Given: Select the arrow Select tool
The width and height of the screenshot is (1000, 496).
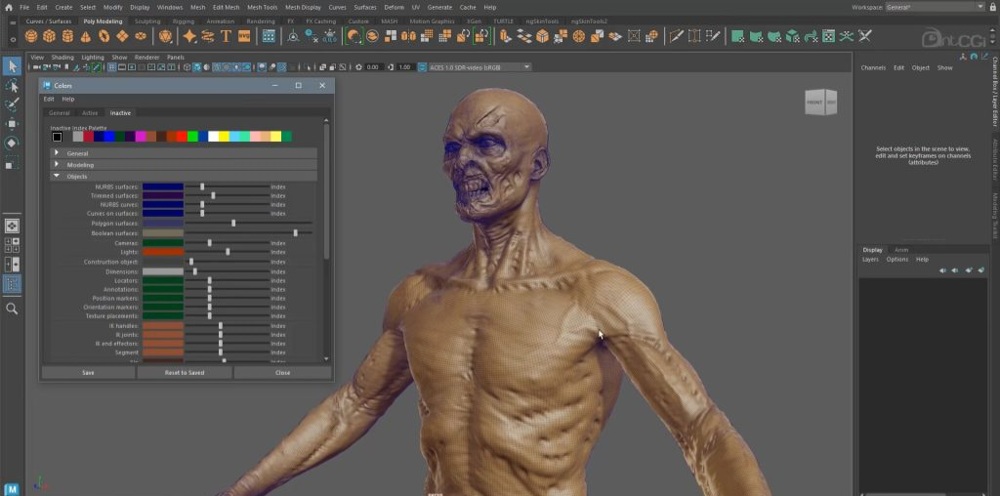Looking at the screenshot, I should (12, 66).
